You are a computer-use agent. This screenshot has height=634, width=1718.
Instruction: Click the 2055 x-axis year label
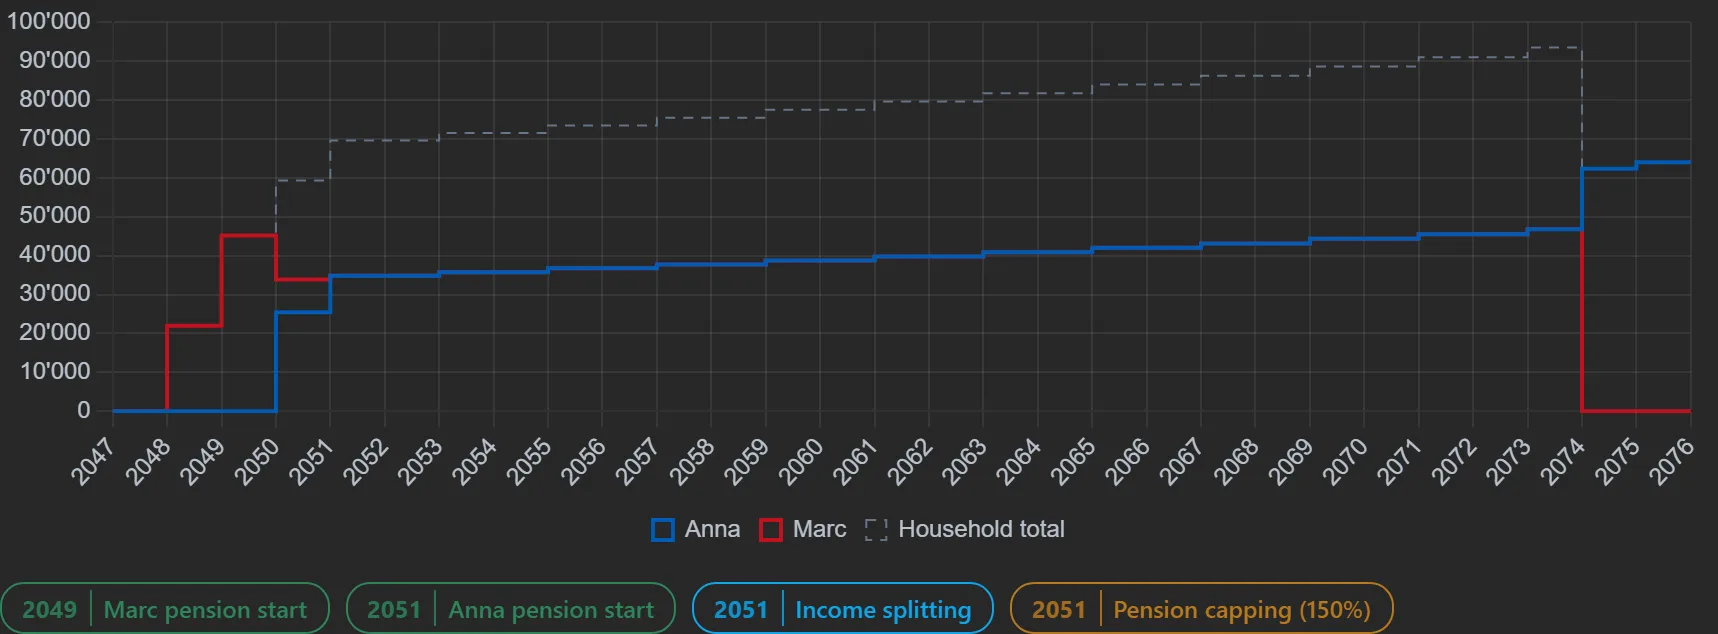pos(528,461)
